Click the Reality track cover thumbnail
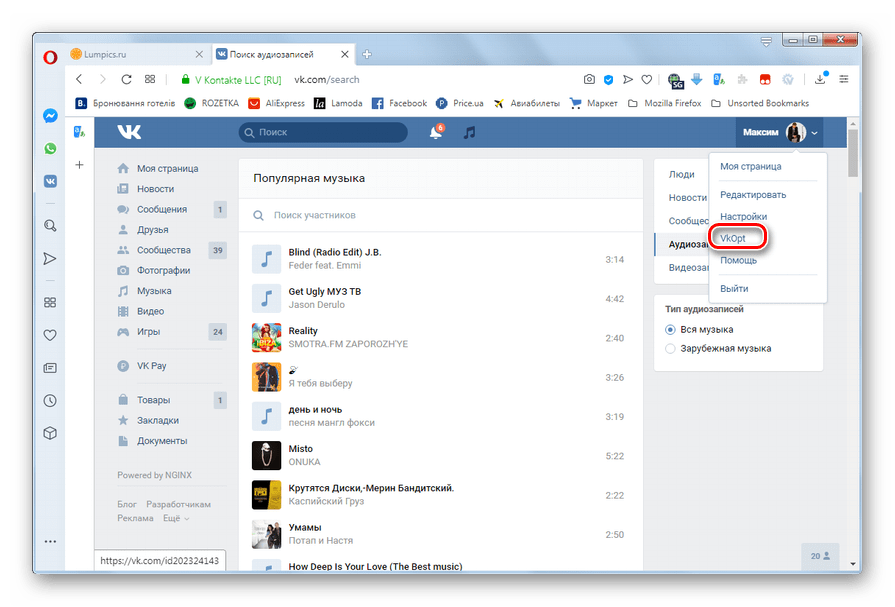 tap(267, 338)
